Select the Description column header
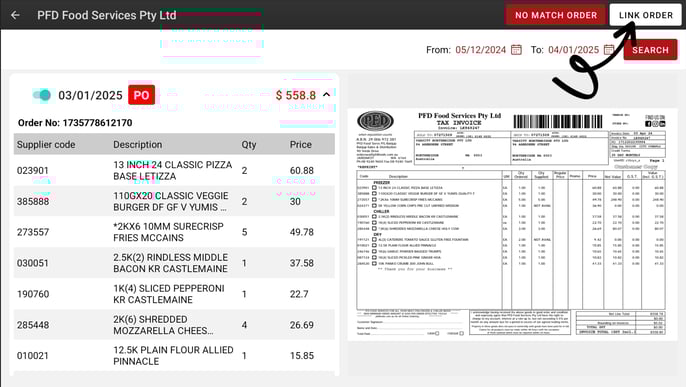This screenshot has width=686, height=387. click(x=137, y=144)
